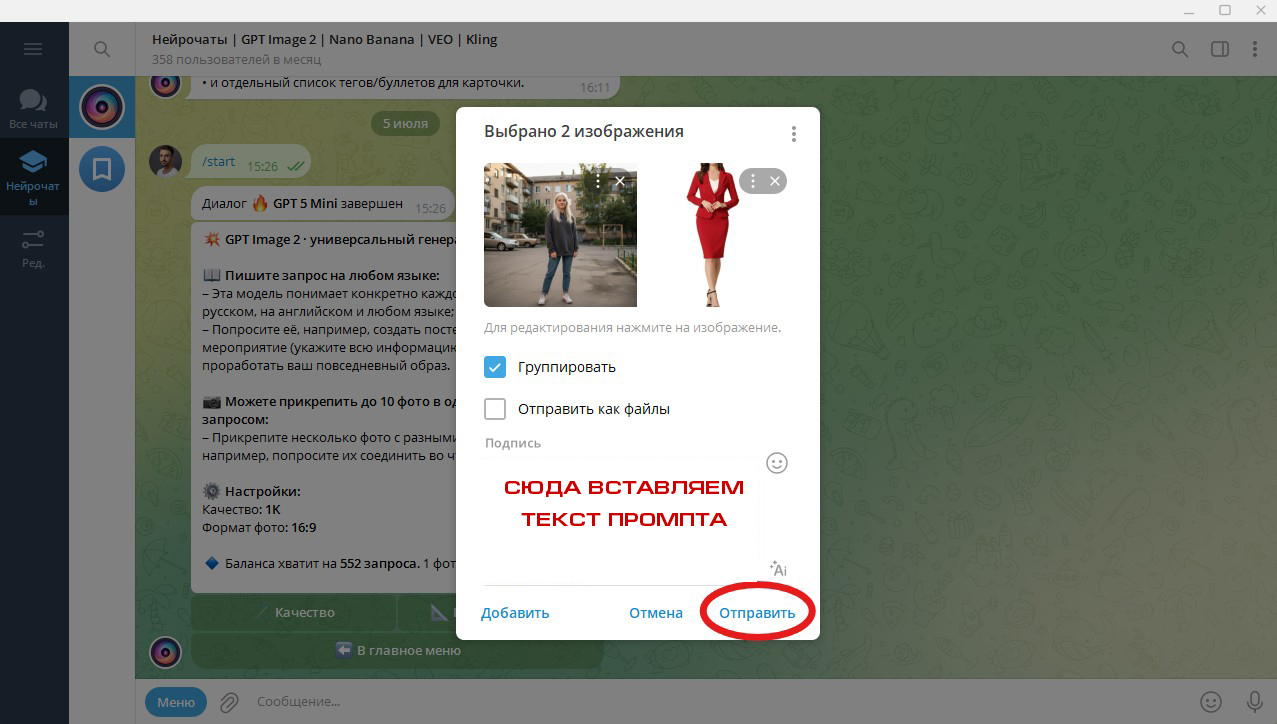Remove the street photo from selection
This screenshot has height=724, width=1277.
coord(620,181)
